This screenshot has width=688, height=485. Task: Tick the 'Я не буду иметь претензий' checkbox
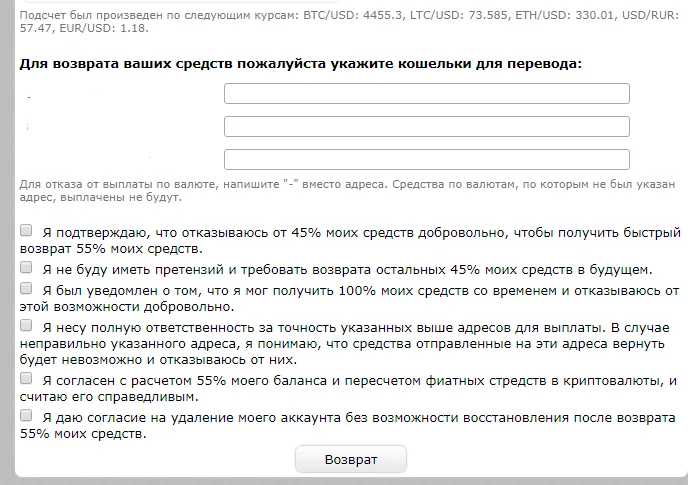coord(26,268)
